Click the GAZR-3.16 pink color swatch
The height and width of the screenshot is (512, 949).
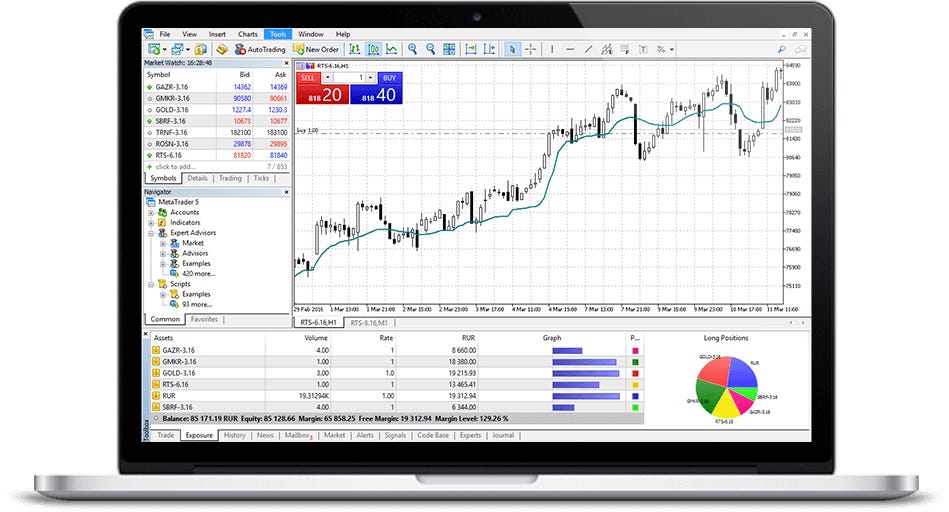634,351
